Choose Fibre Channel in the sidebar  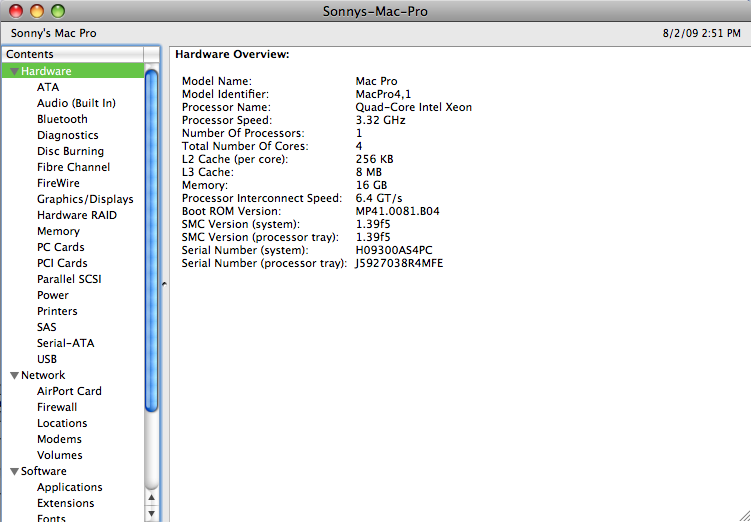pyautogui.click(x=73, y=167)
